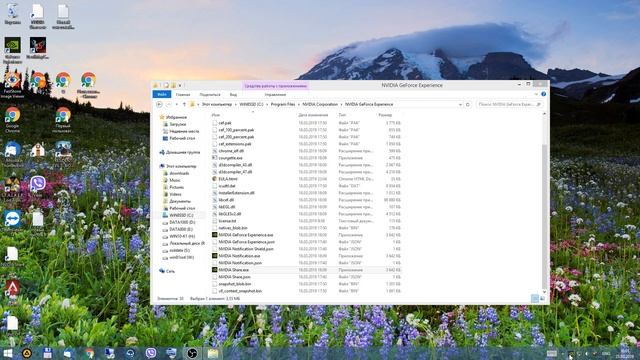Open the Главная ribbon tab

(x=183, y=95)
